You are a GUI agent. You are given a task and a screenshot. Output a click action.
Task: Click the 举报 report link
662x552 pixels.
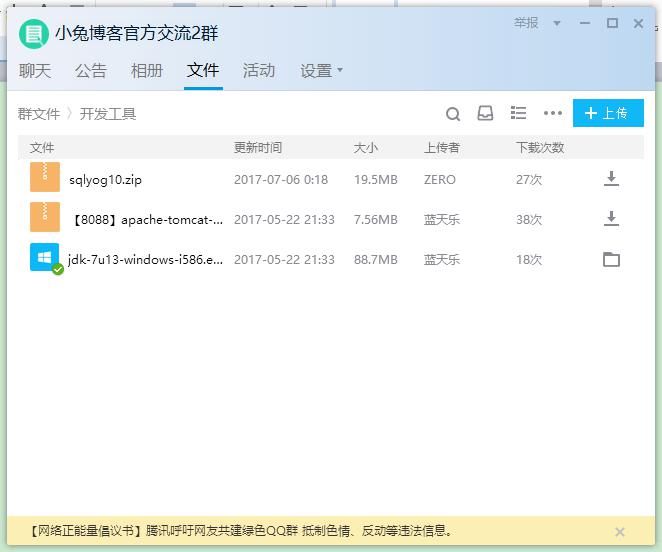pyautogui.click(x=526, y=23)
